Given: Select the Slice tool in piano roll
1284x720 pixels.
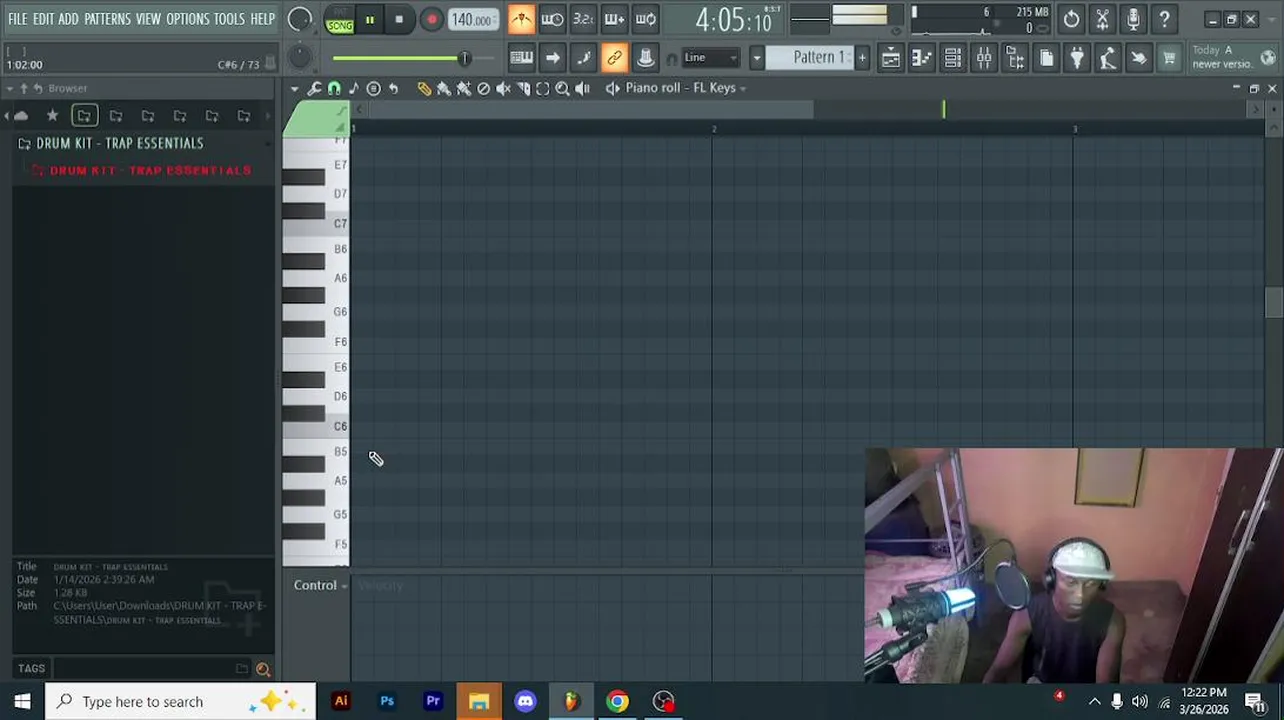Looking at the screenshot, I should click(523, 88).
